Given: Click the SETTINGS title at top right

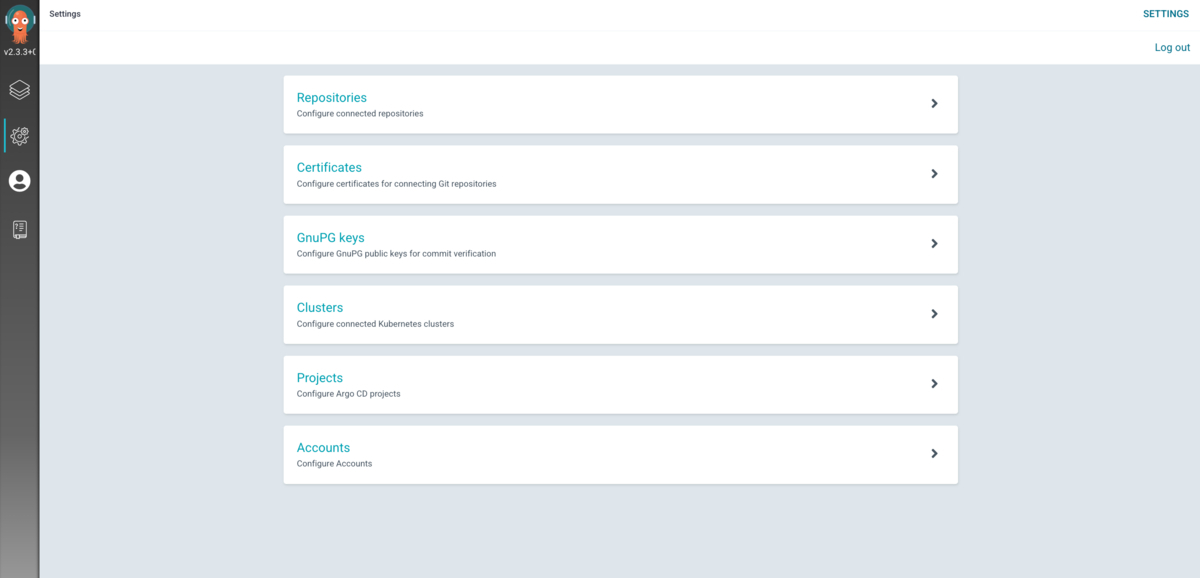Looking at the screenshot, I should pyautogui.click(x=1166, y=14).
